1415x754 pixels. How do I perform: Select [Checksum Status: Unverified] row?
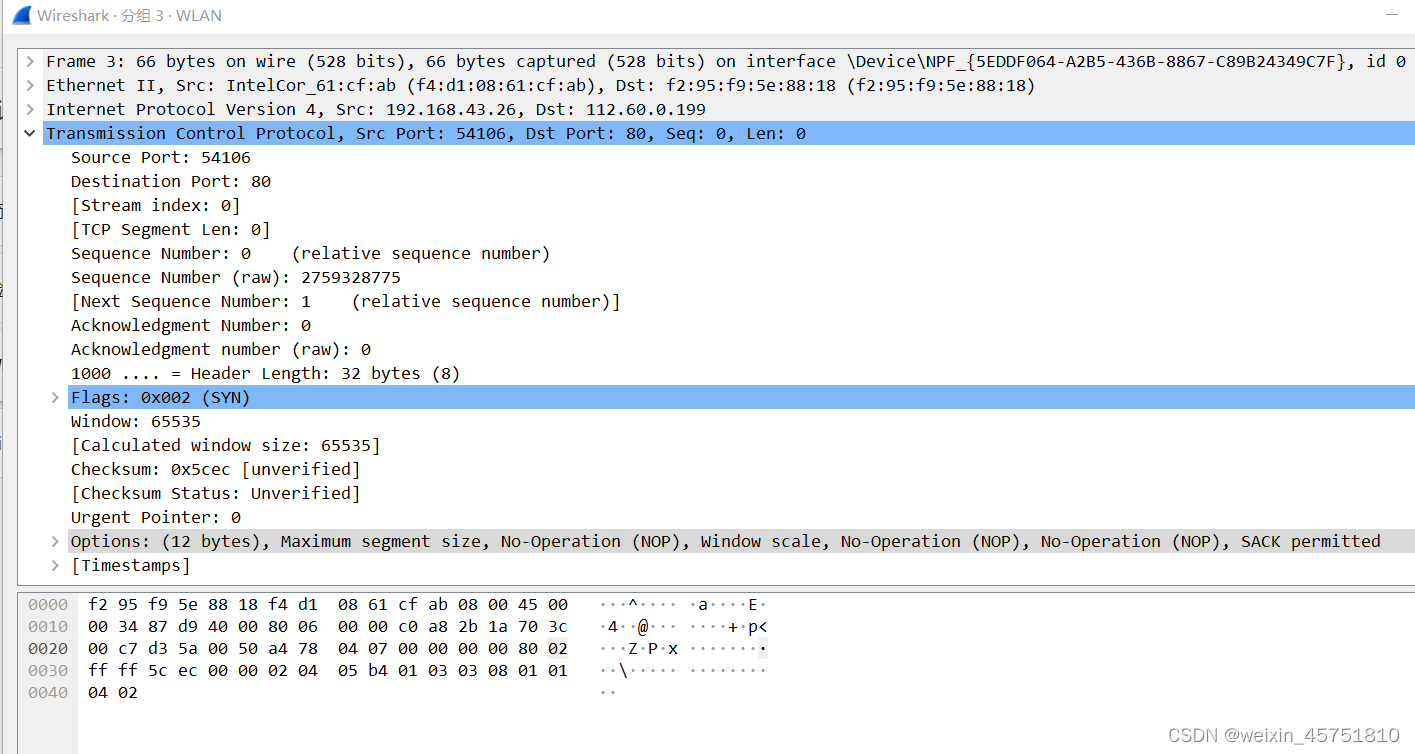coord(216,493)
